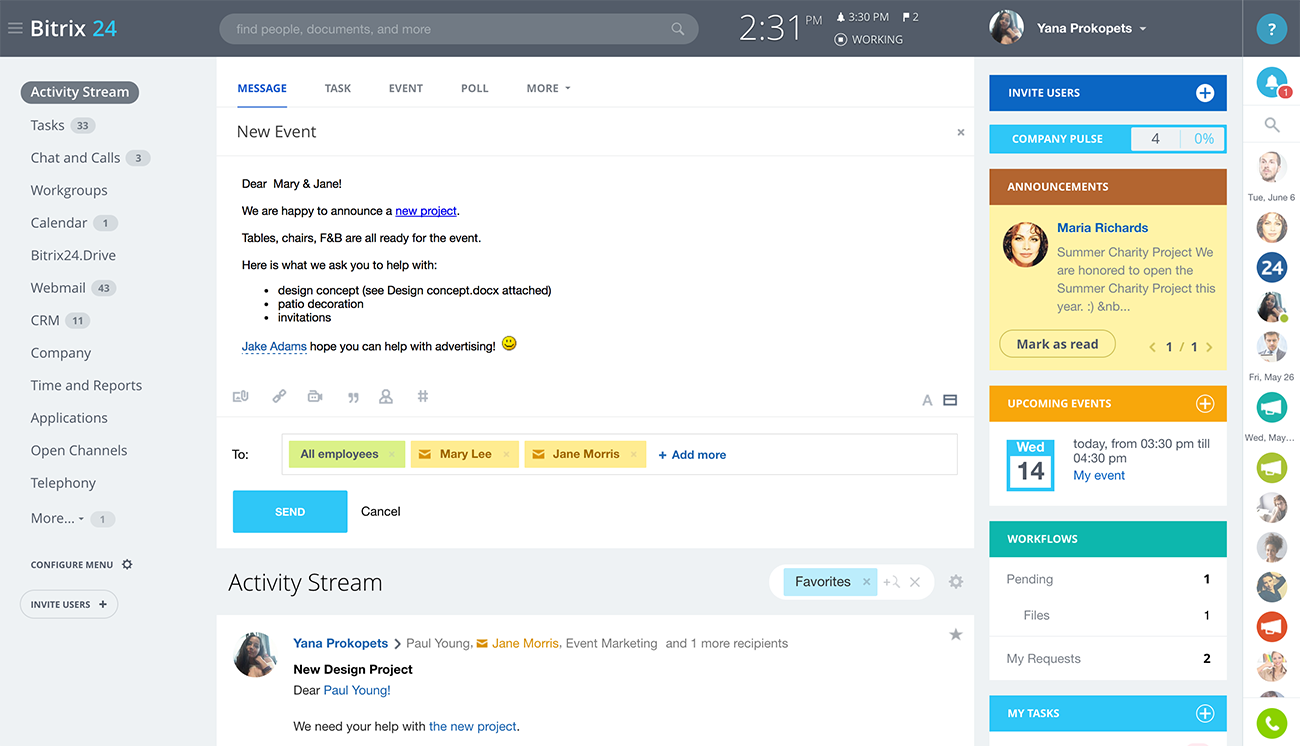Click the blue SEND button

coord(290,511)
